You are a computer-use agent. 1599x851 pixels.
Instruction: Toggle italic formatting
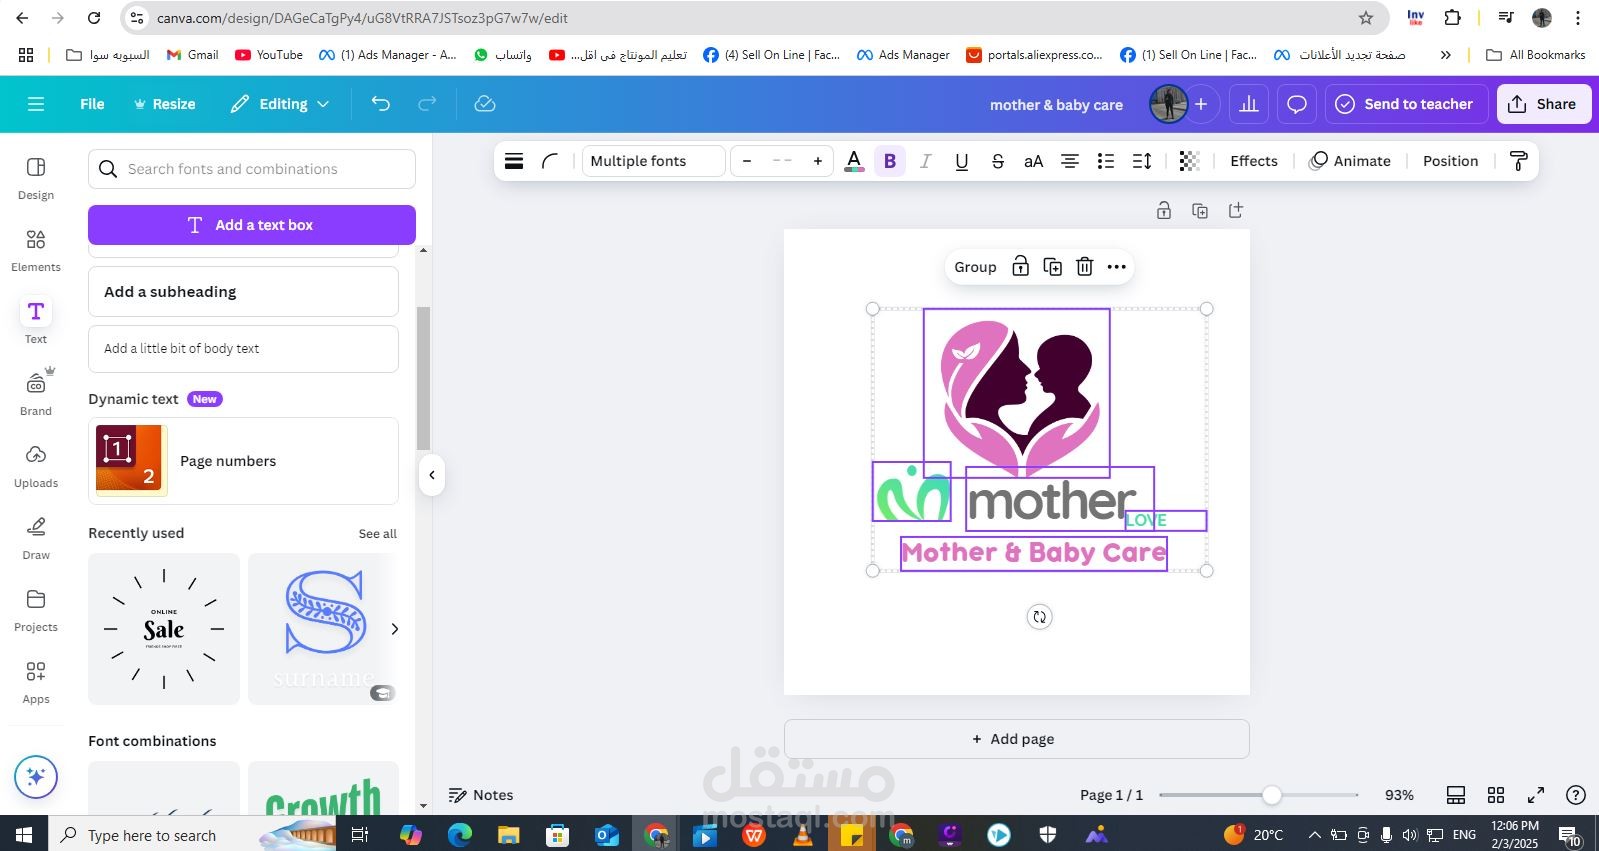click(926, 161)
